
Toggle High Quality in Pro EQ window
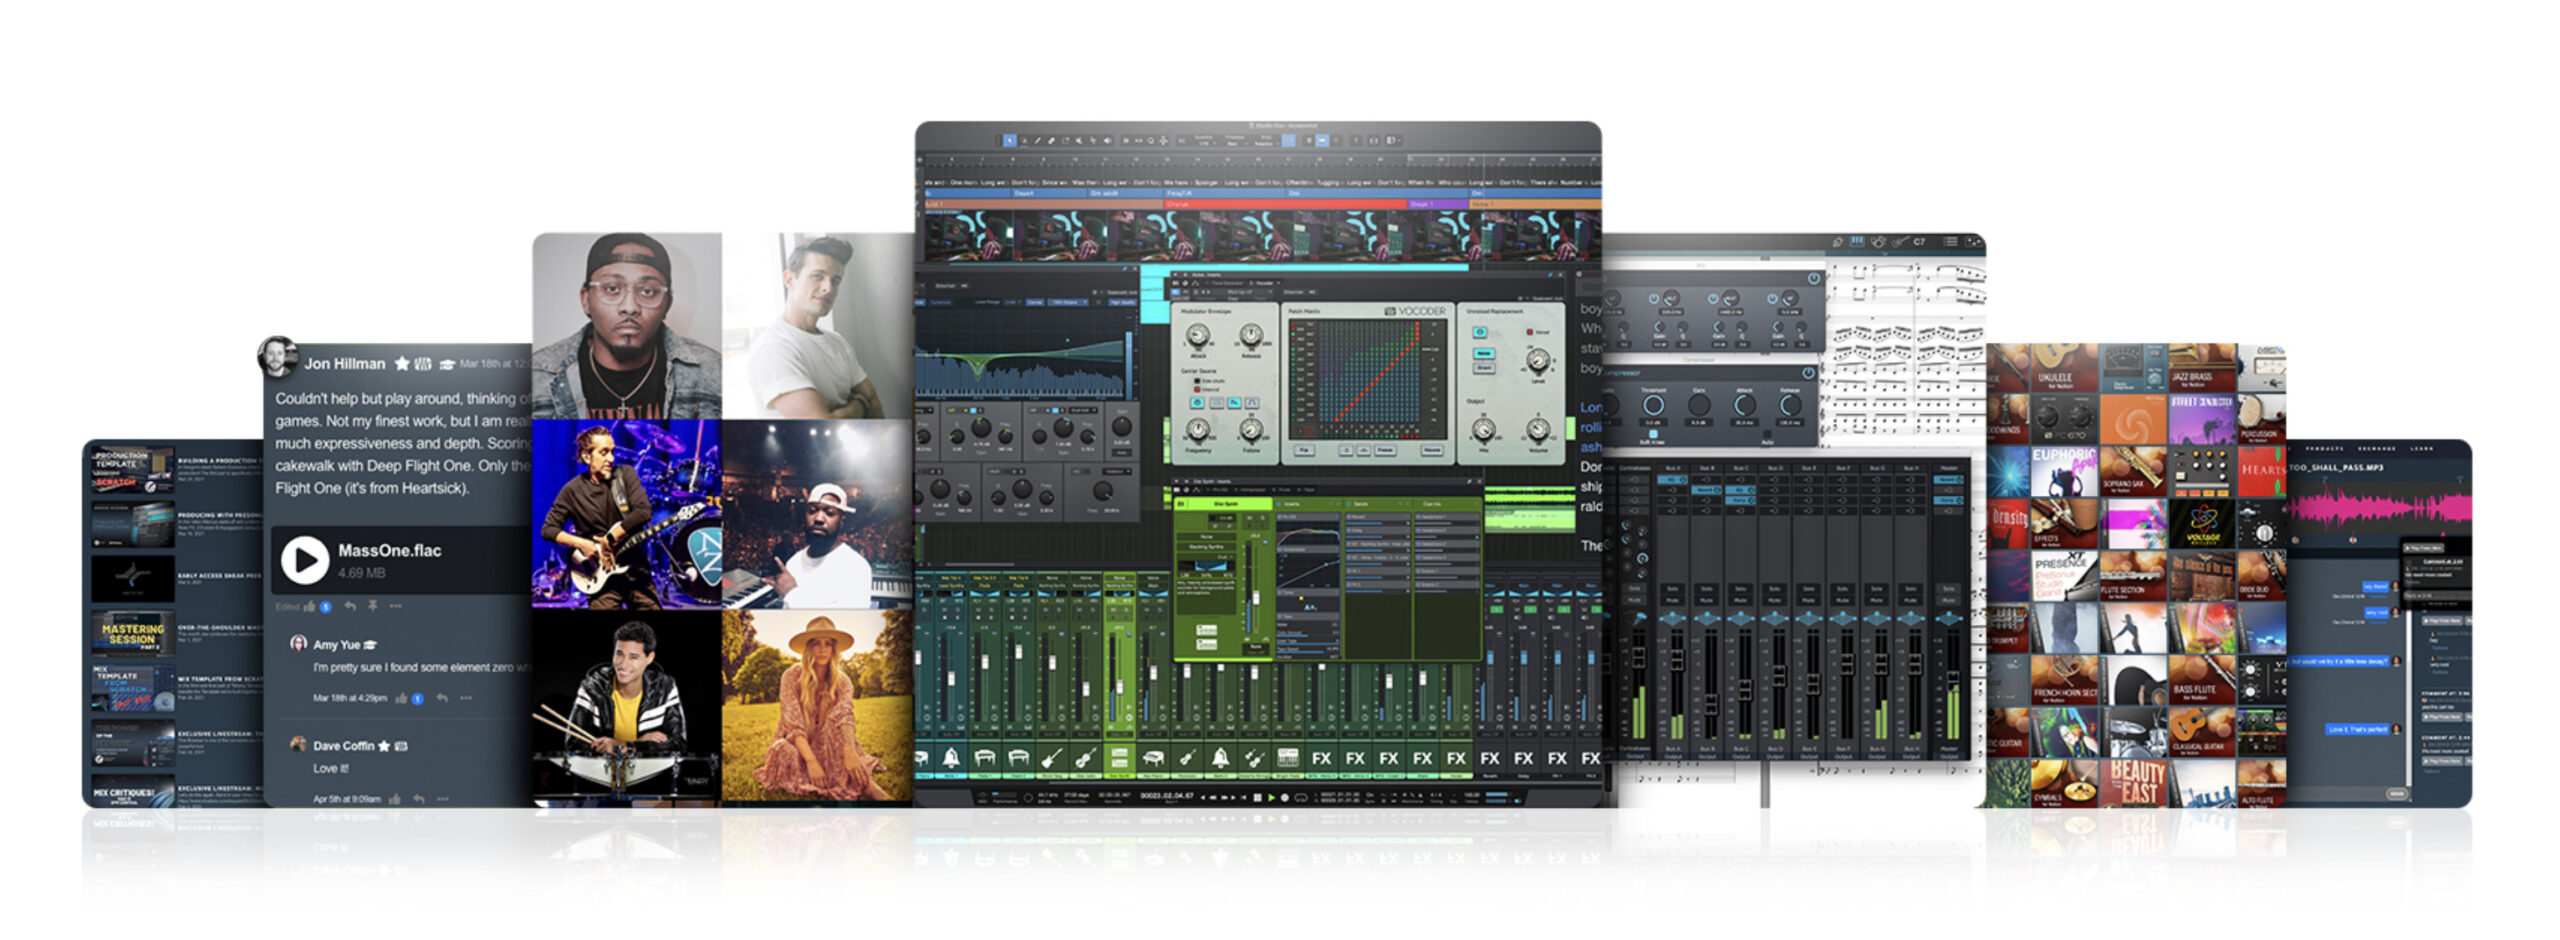(x=1122, y=302)
